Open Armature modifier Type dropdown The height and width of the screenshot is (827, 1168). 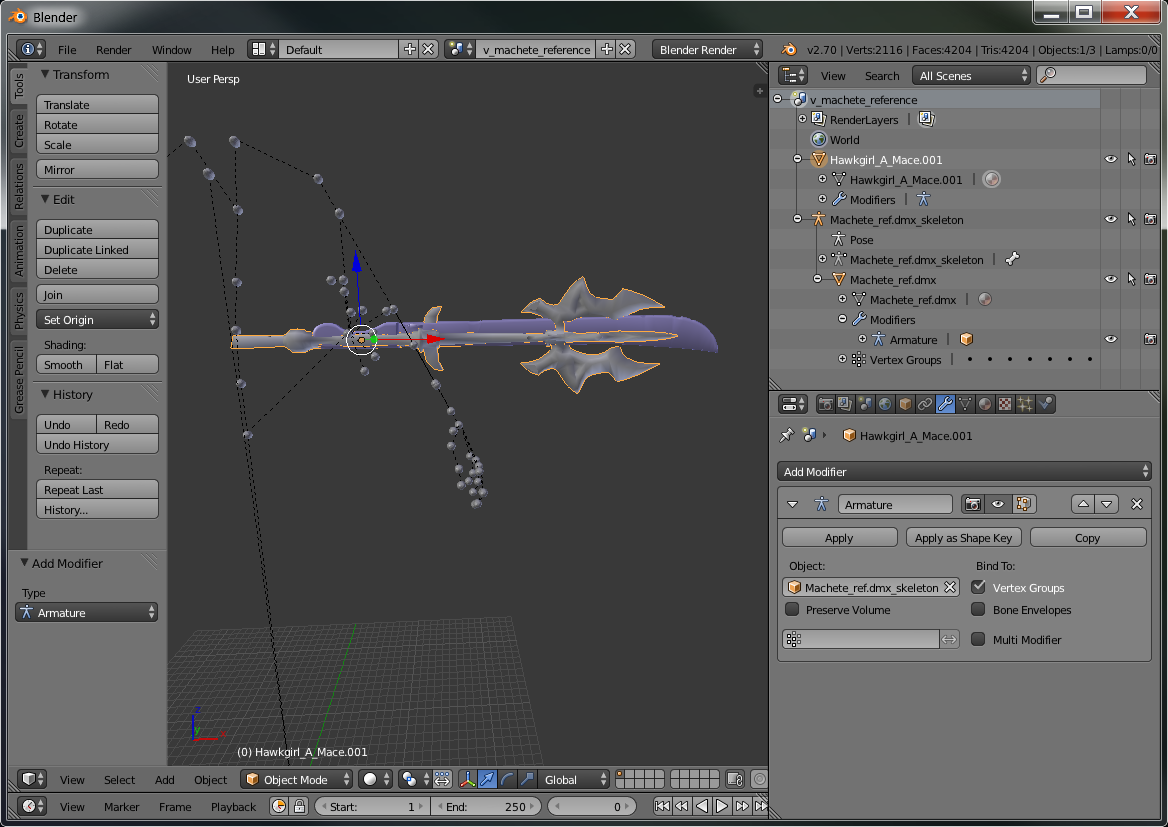(x=86, y=612)
